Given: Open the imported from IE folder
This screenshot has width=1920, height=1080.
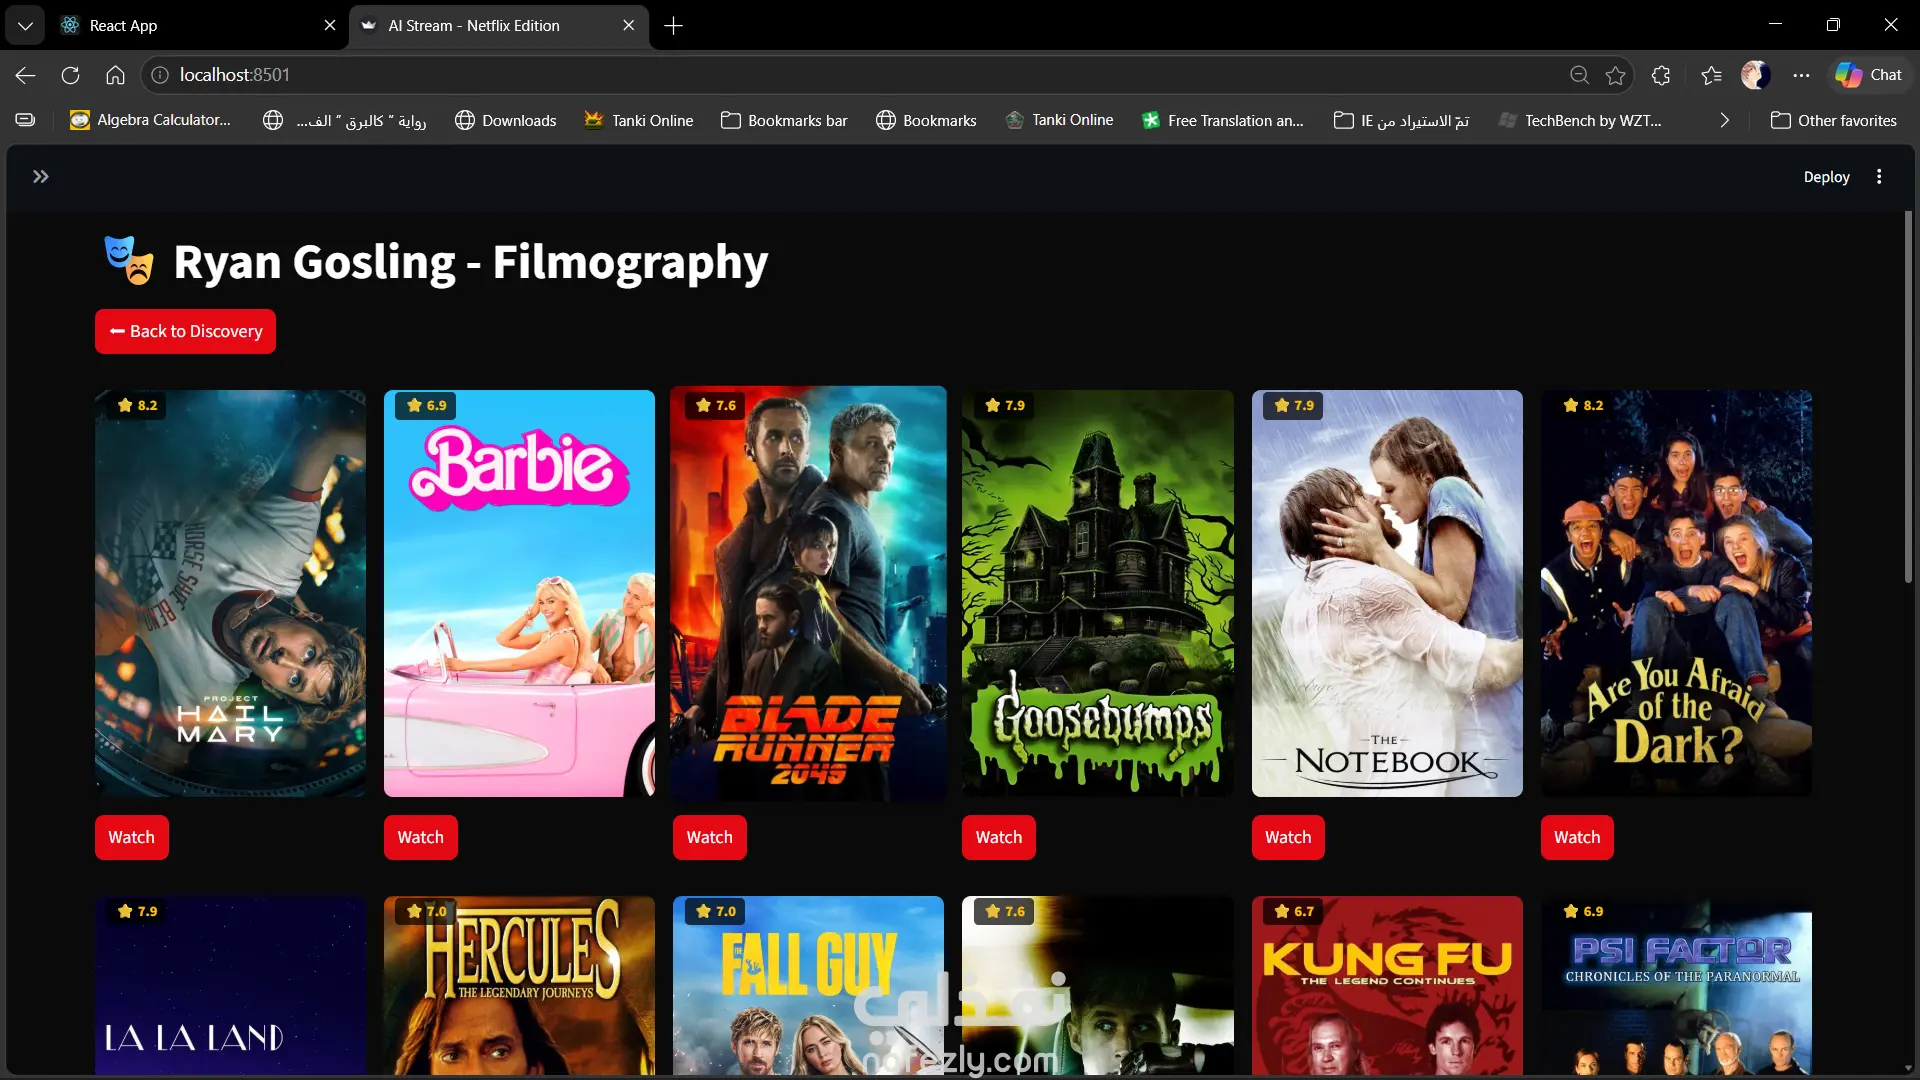Looking at the screenshot, I should pos(1401,120).
